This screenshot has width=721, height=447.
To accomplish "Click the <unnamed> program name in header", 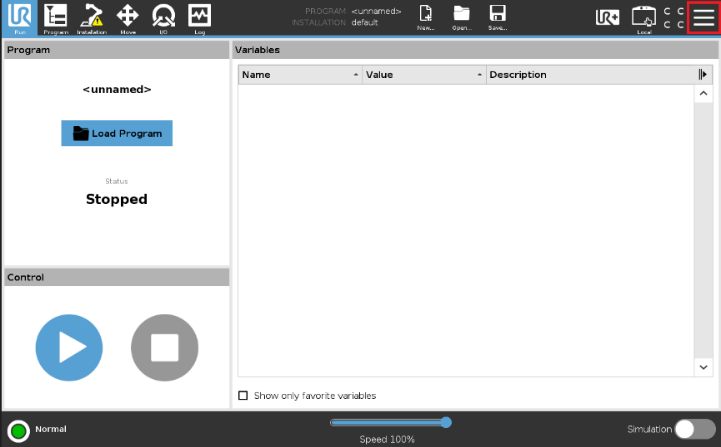I will 376,11.
